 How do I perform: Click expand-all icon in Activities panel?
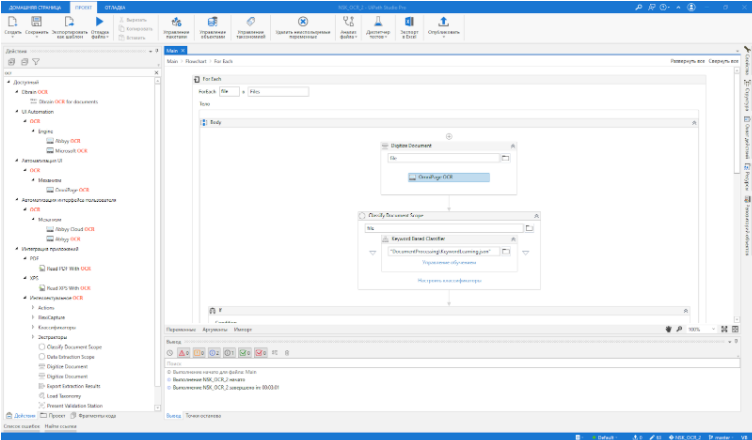pos(12,62)
